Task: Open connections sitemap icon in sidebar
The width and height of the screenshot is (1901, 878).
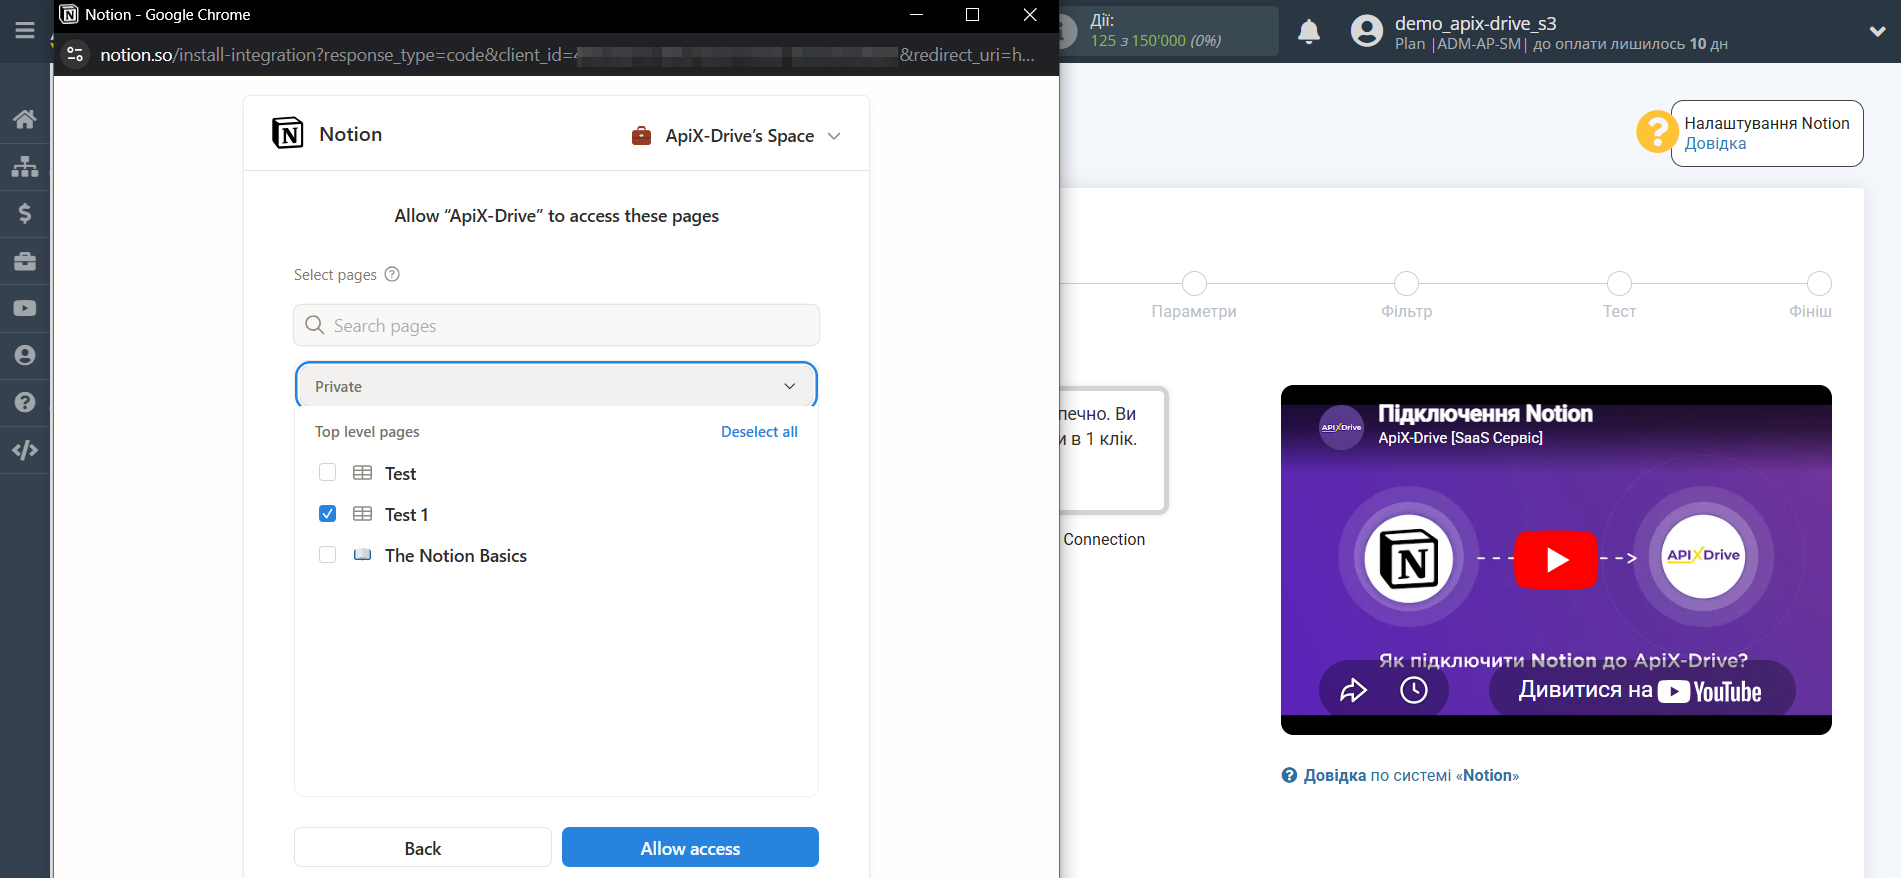Action: tap(25, 166)
